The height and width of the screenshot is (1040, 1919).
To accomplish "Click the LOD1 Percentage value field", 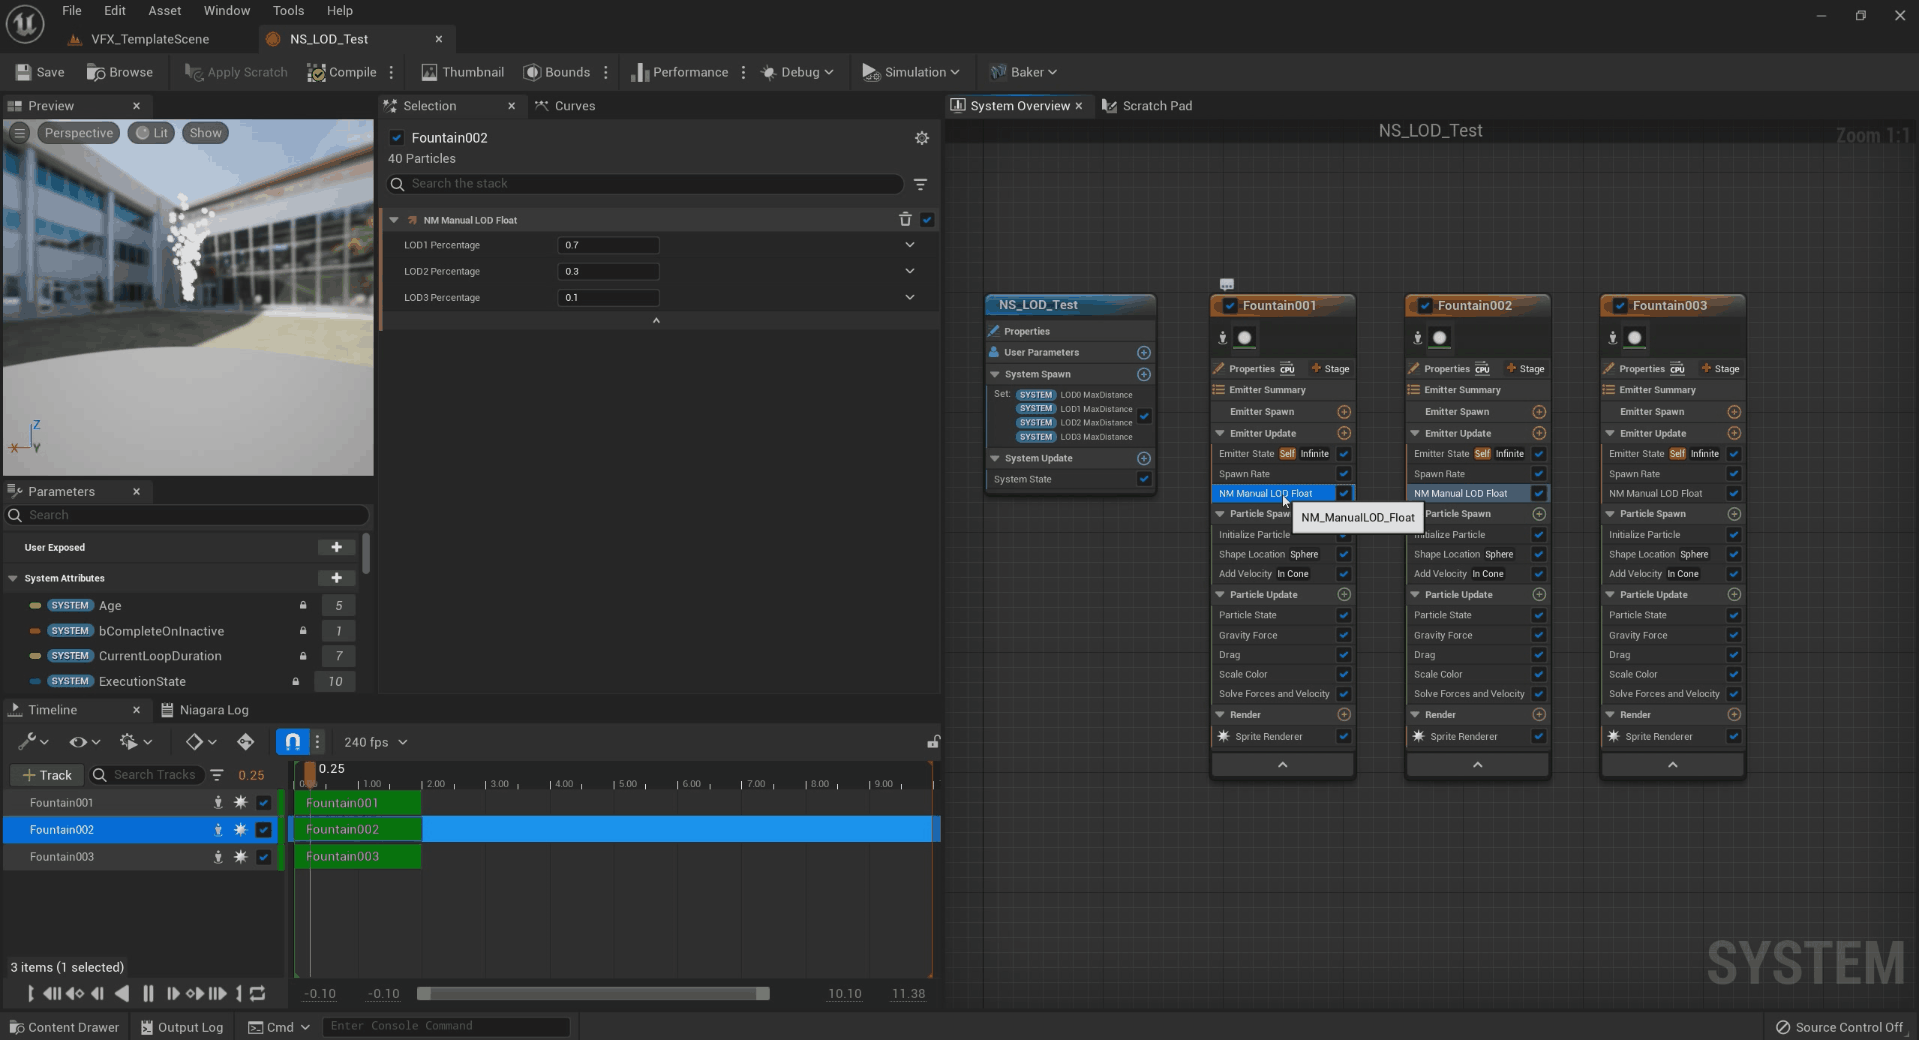I will click(x=608, y=245).
